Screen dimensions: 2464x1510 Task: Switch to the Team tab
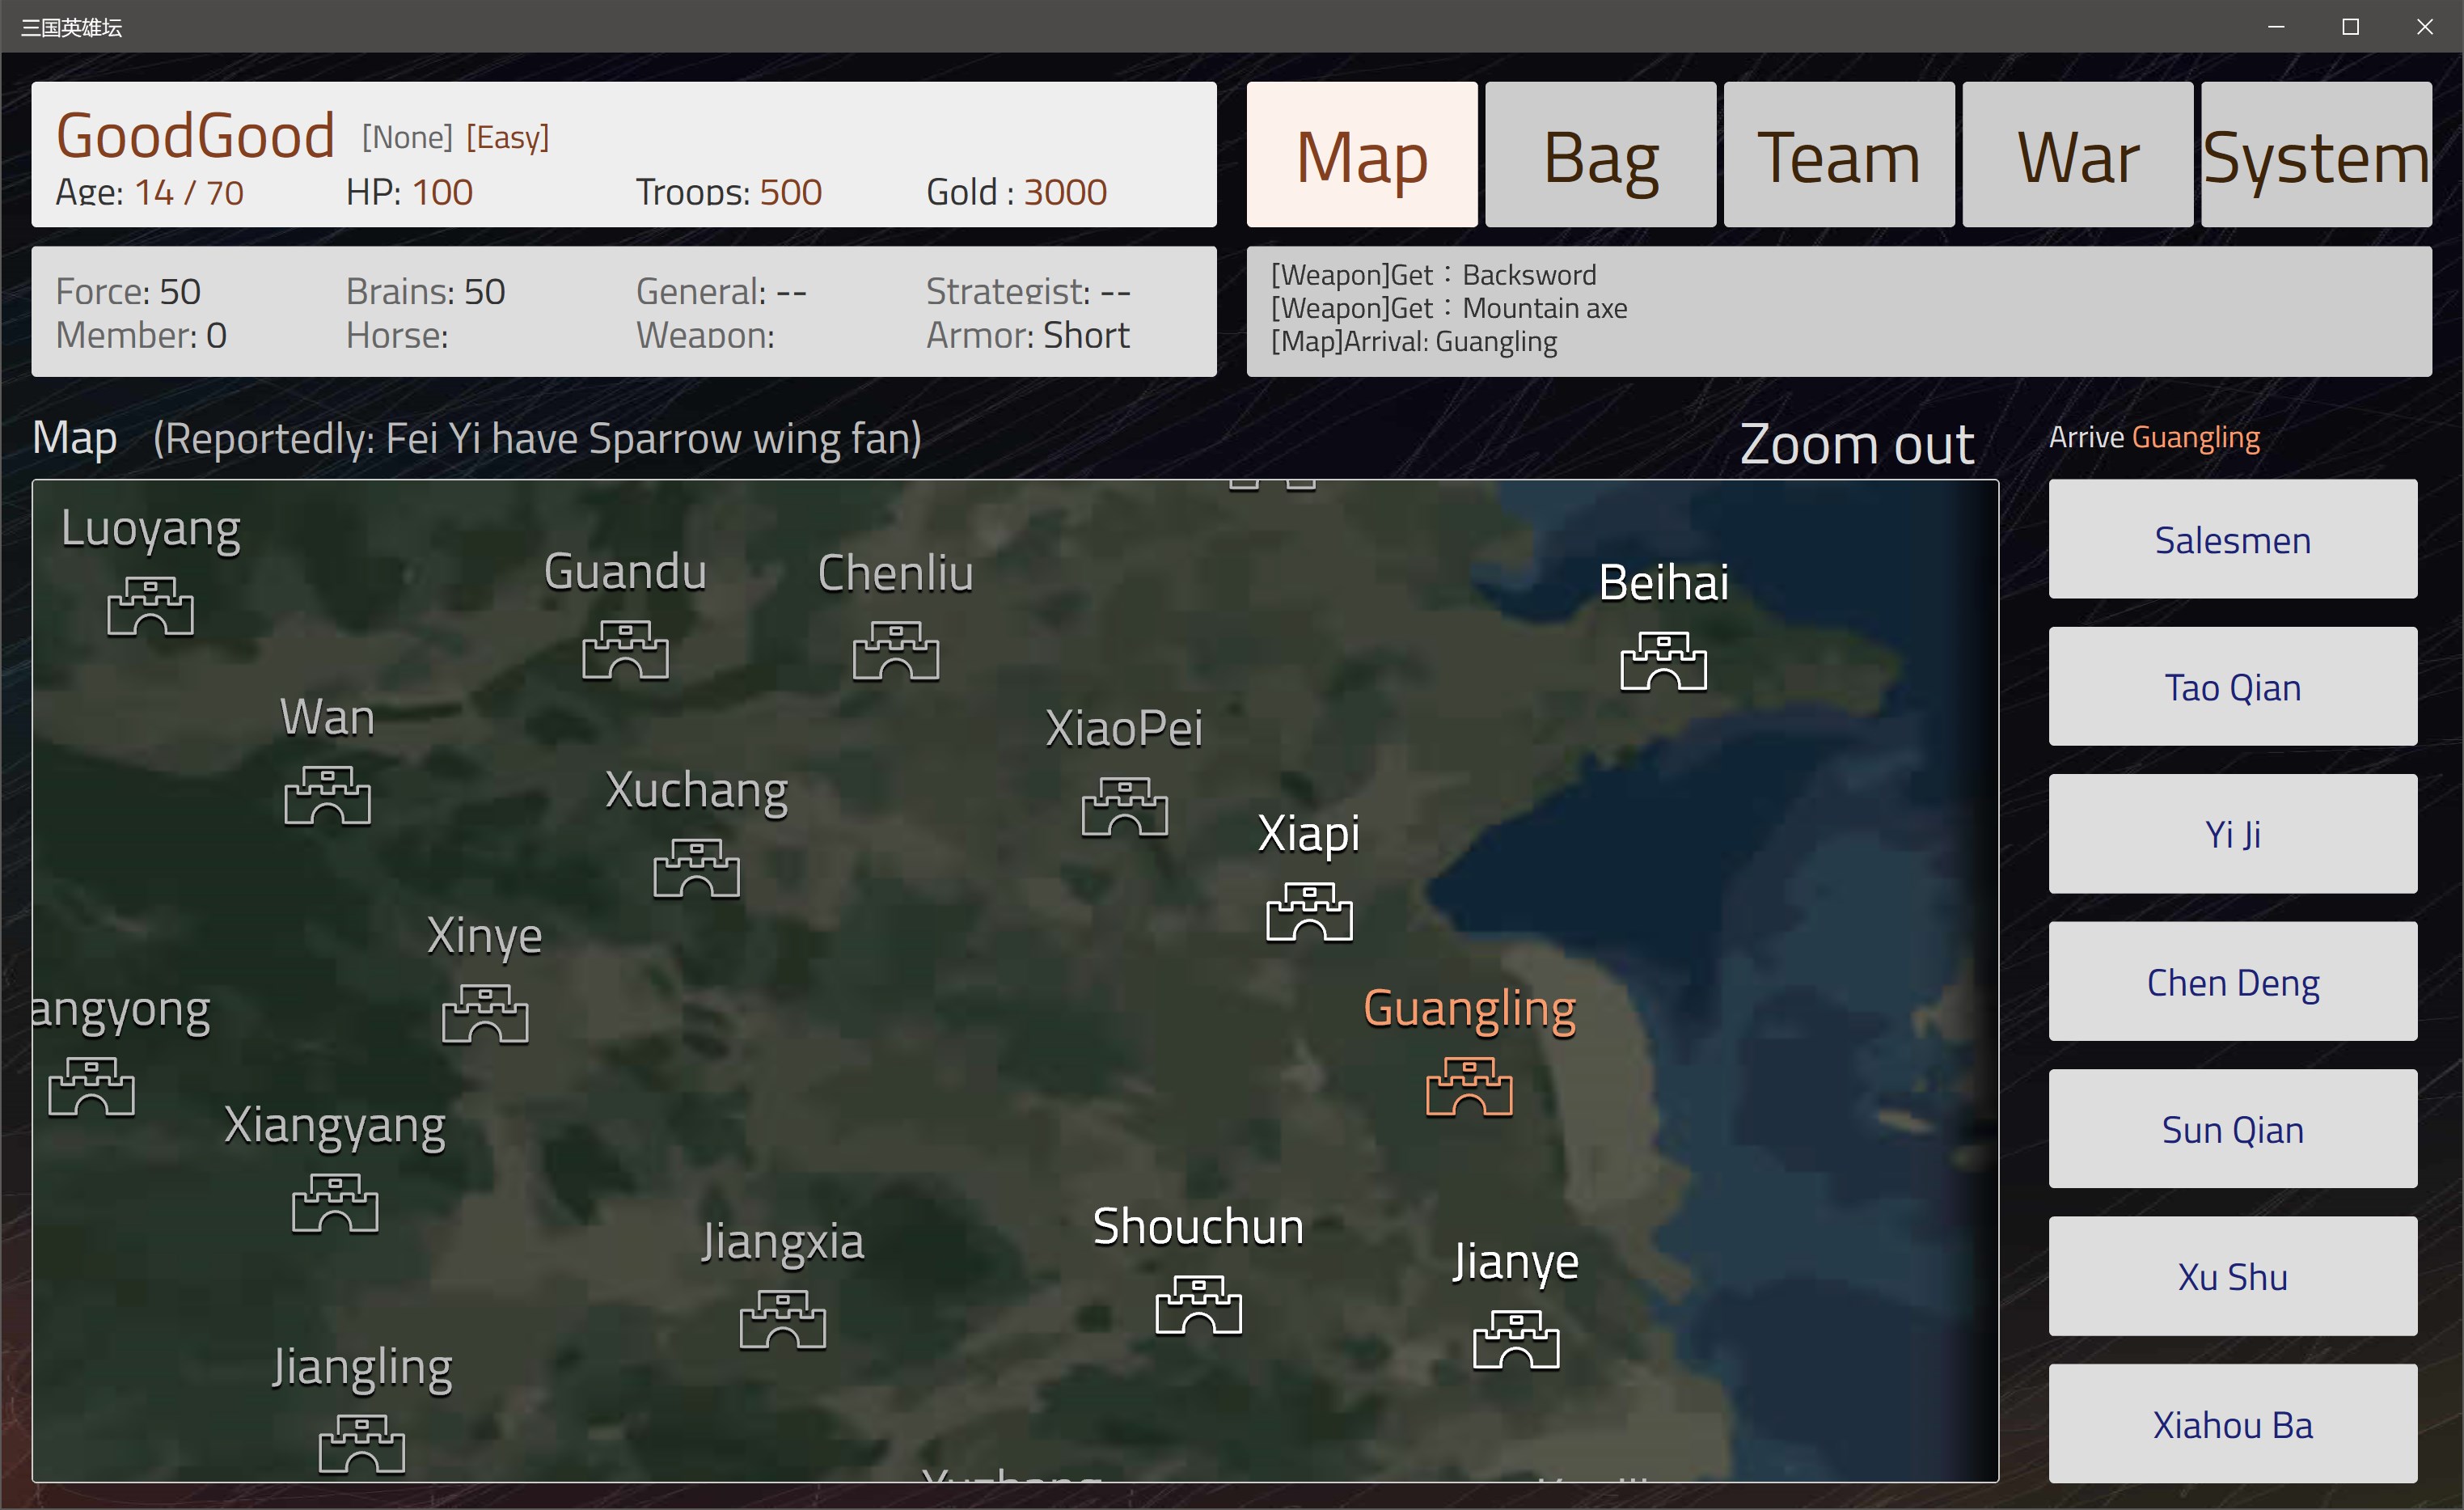(x=1838, y=155)
